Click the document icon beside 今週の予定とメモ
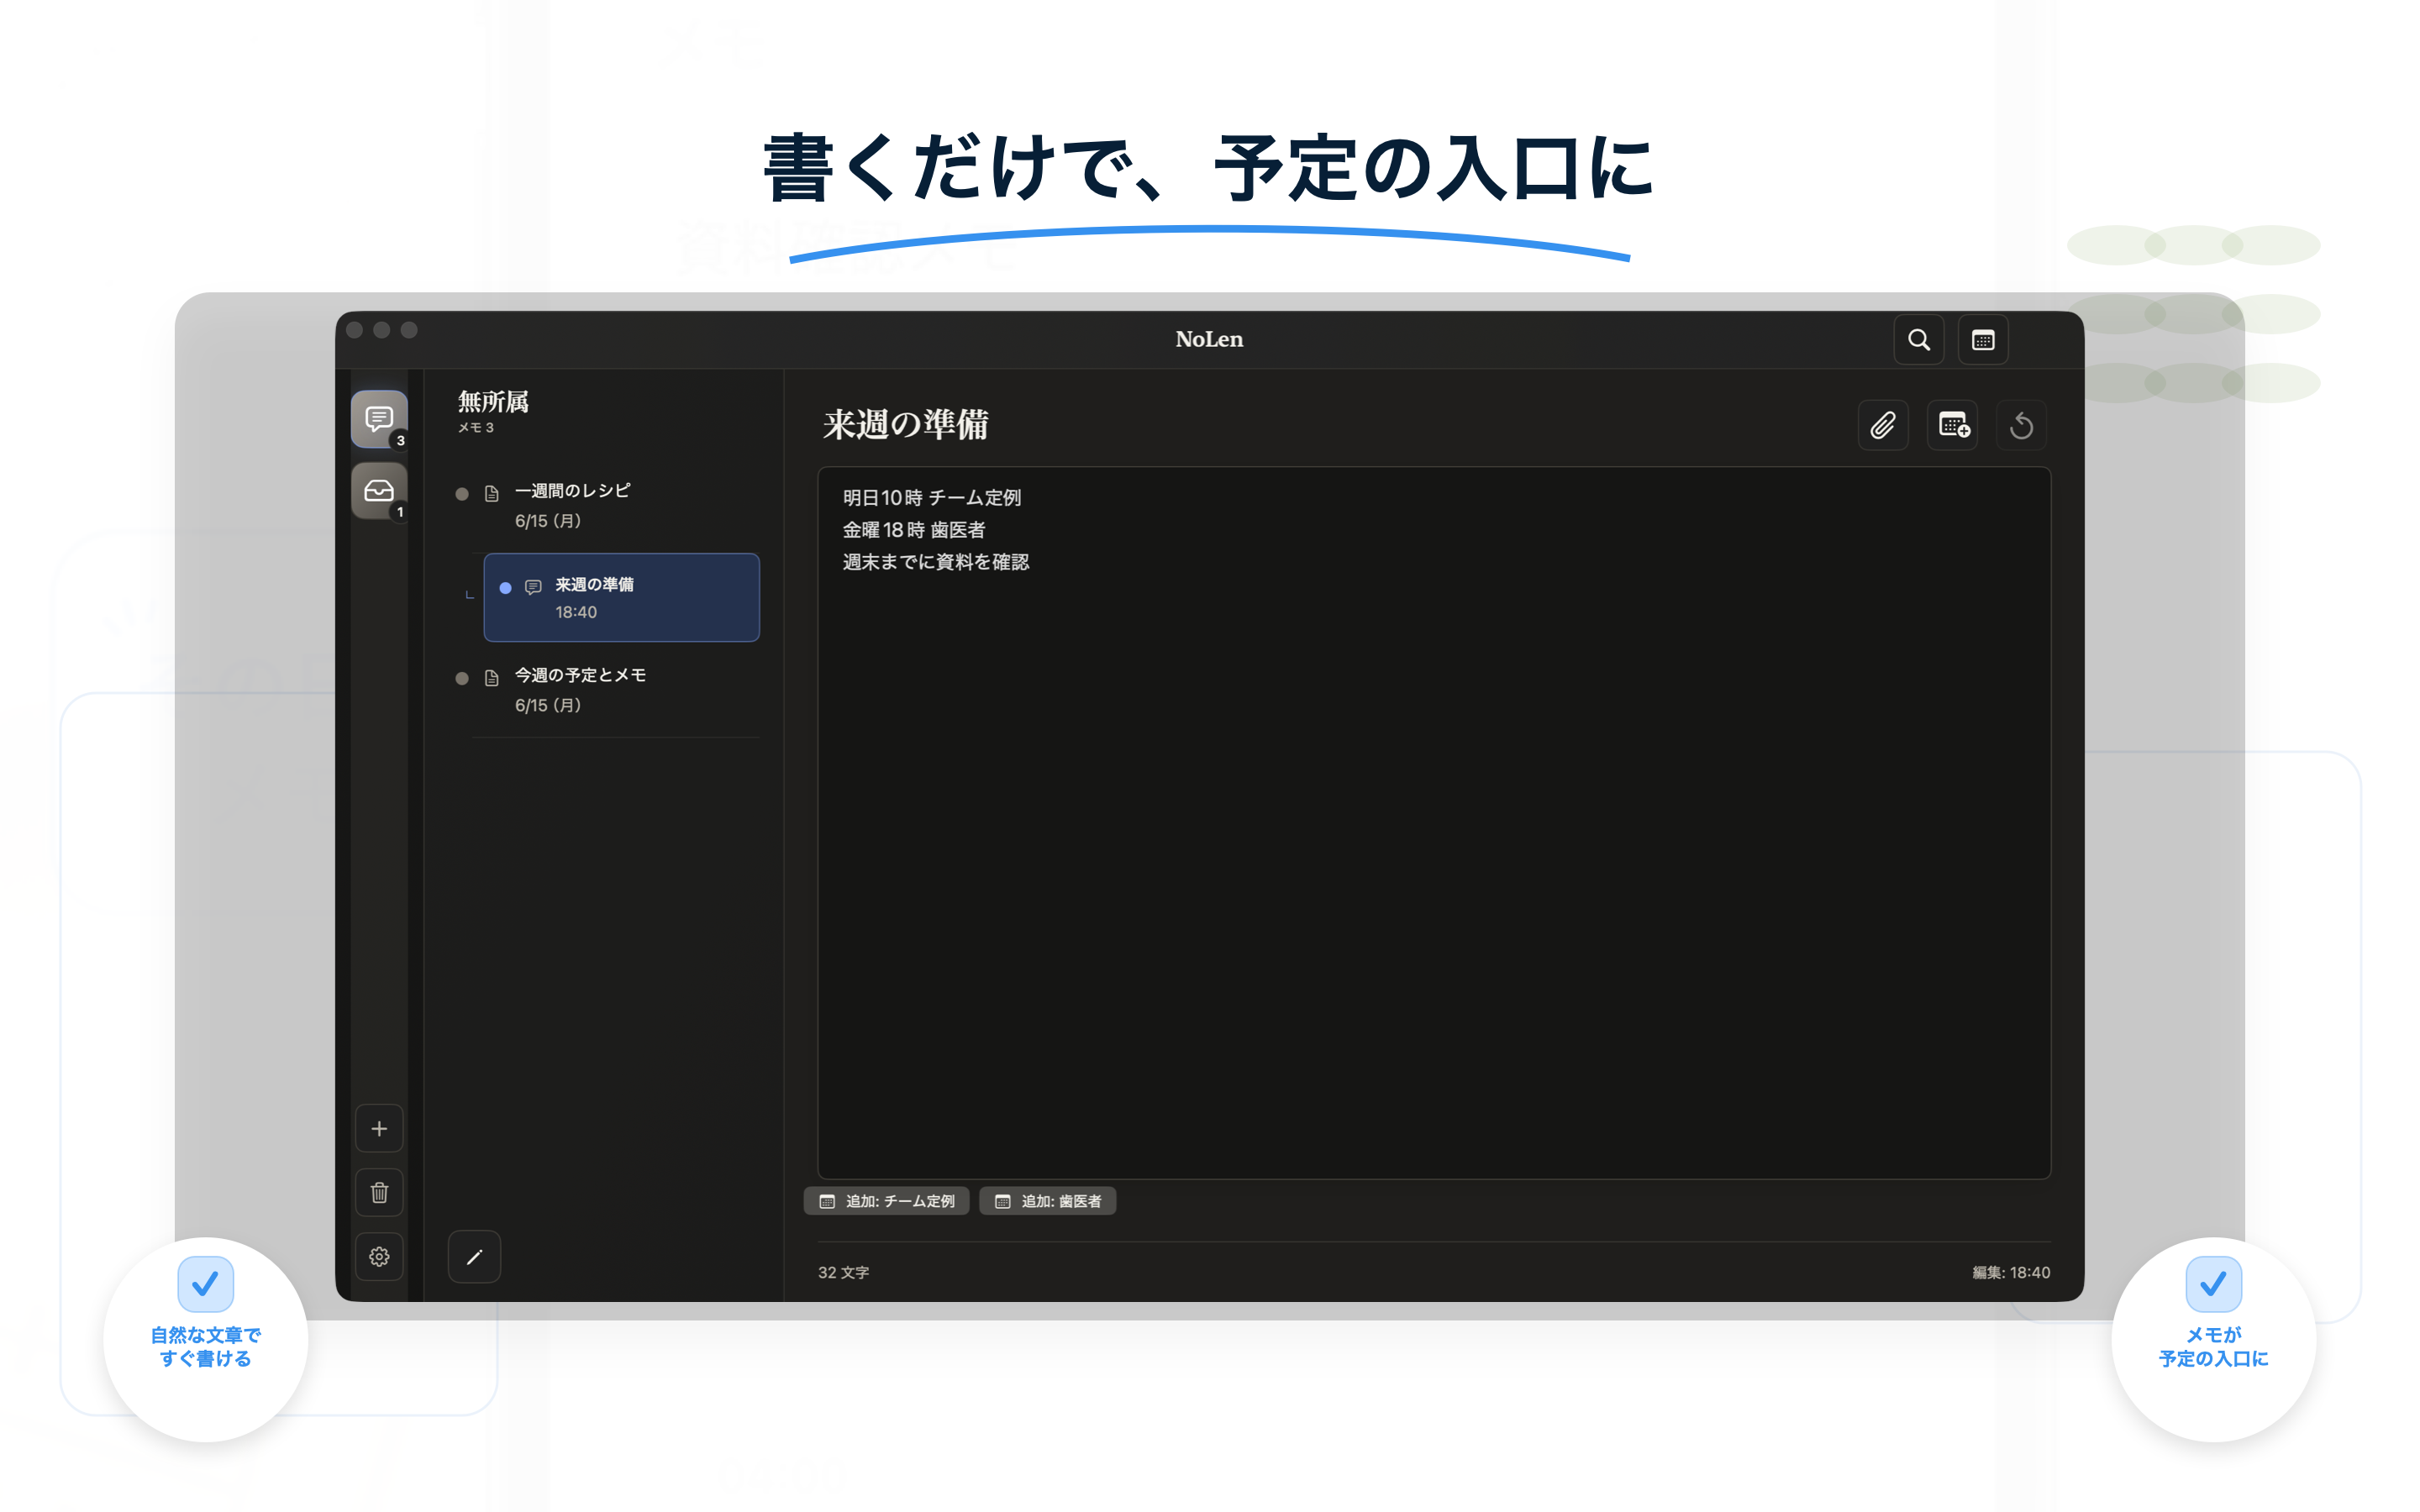Image resolution: width=2420 pixels, height=1512 pixels. point(491,678)
